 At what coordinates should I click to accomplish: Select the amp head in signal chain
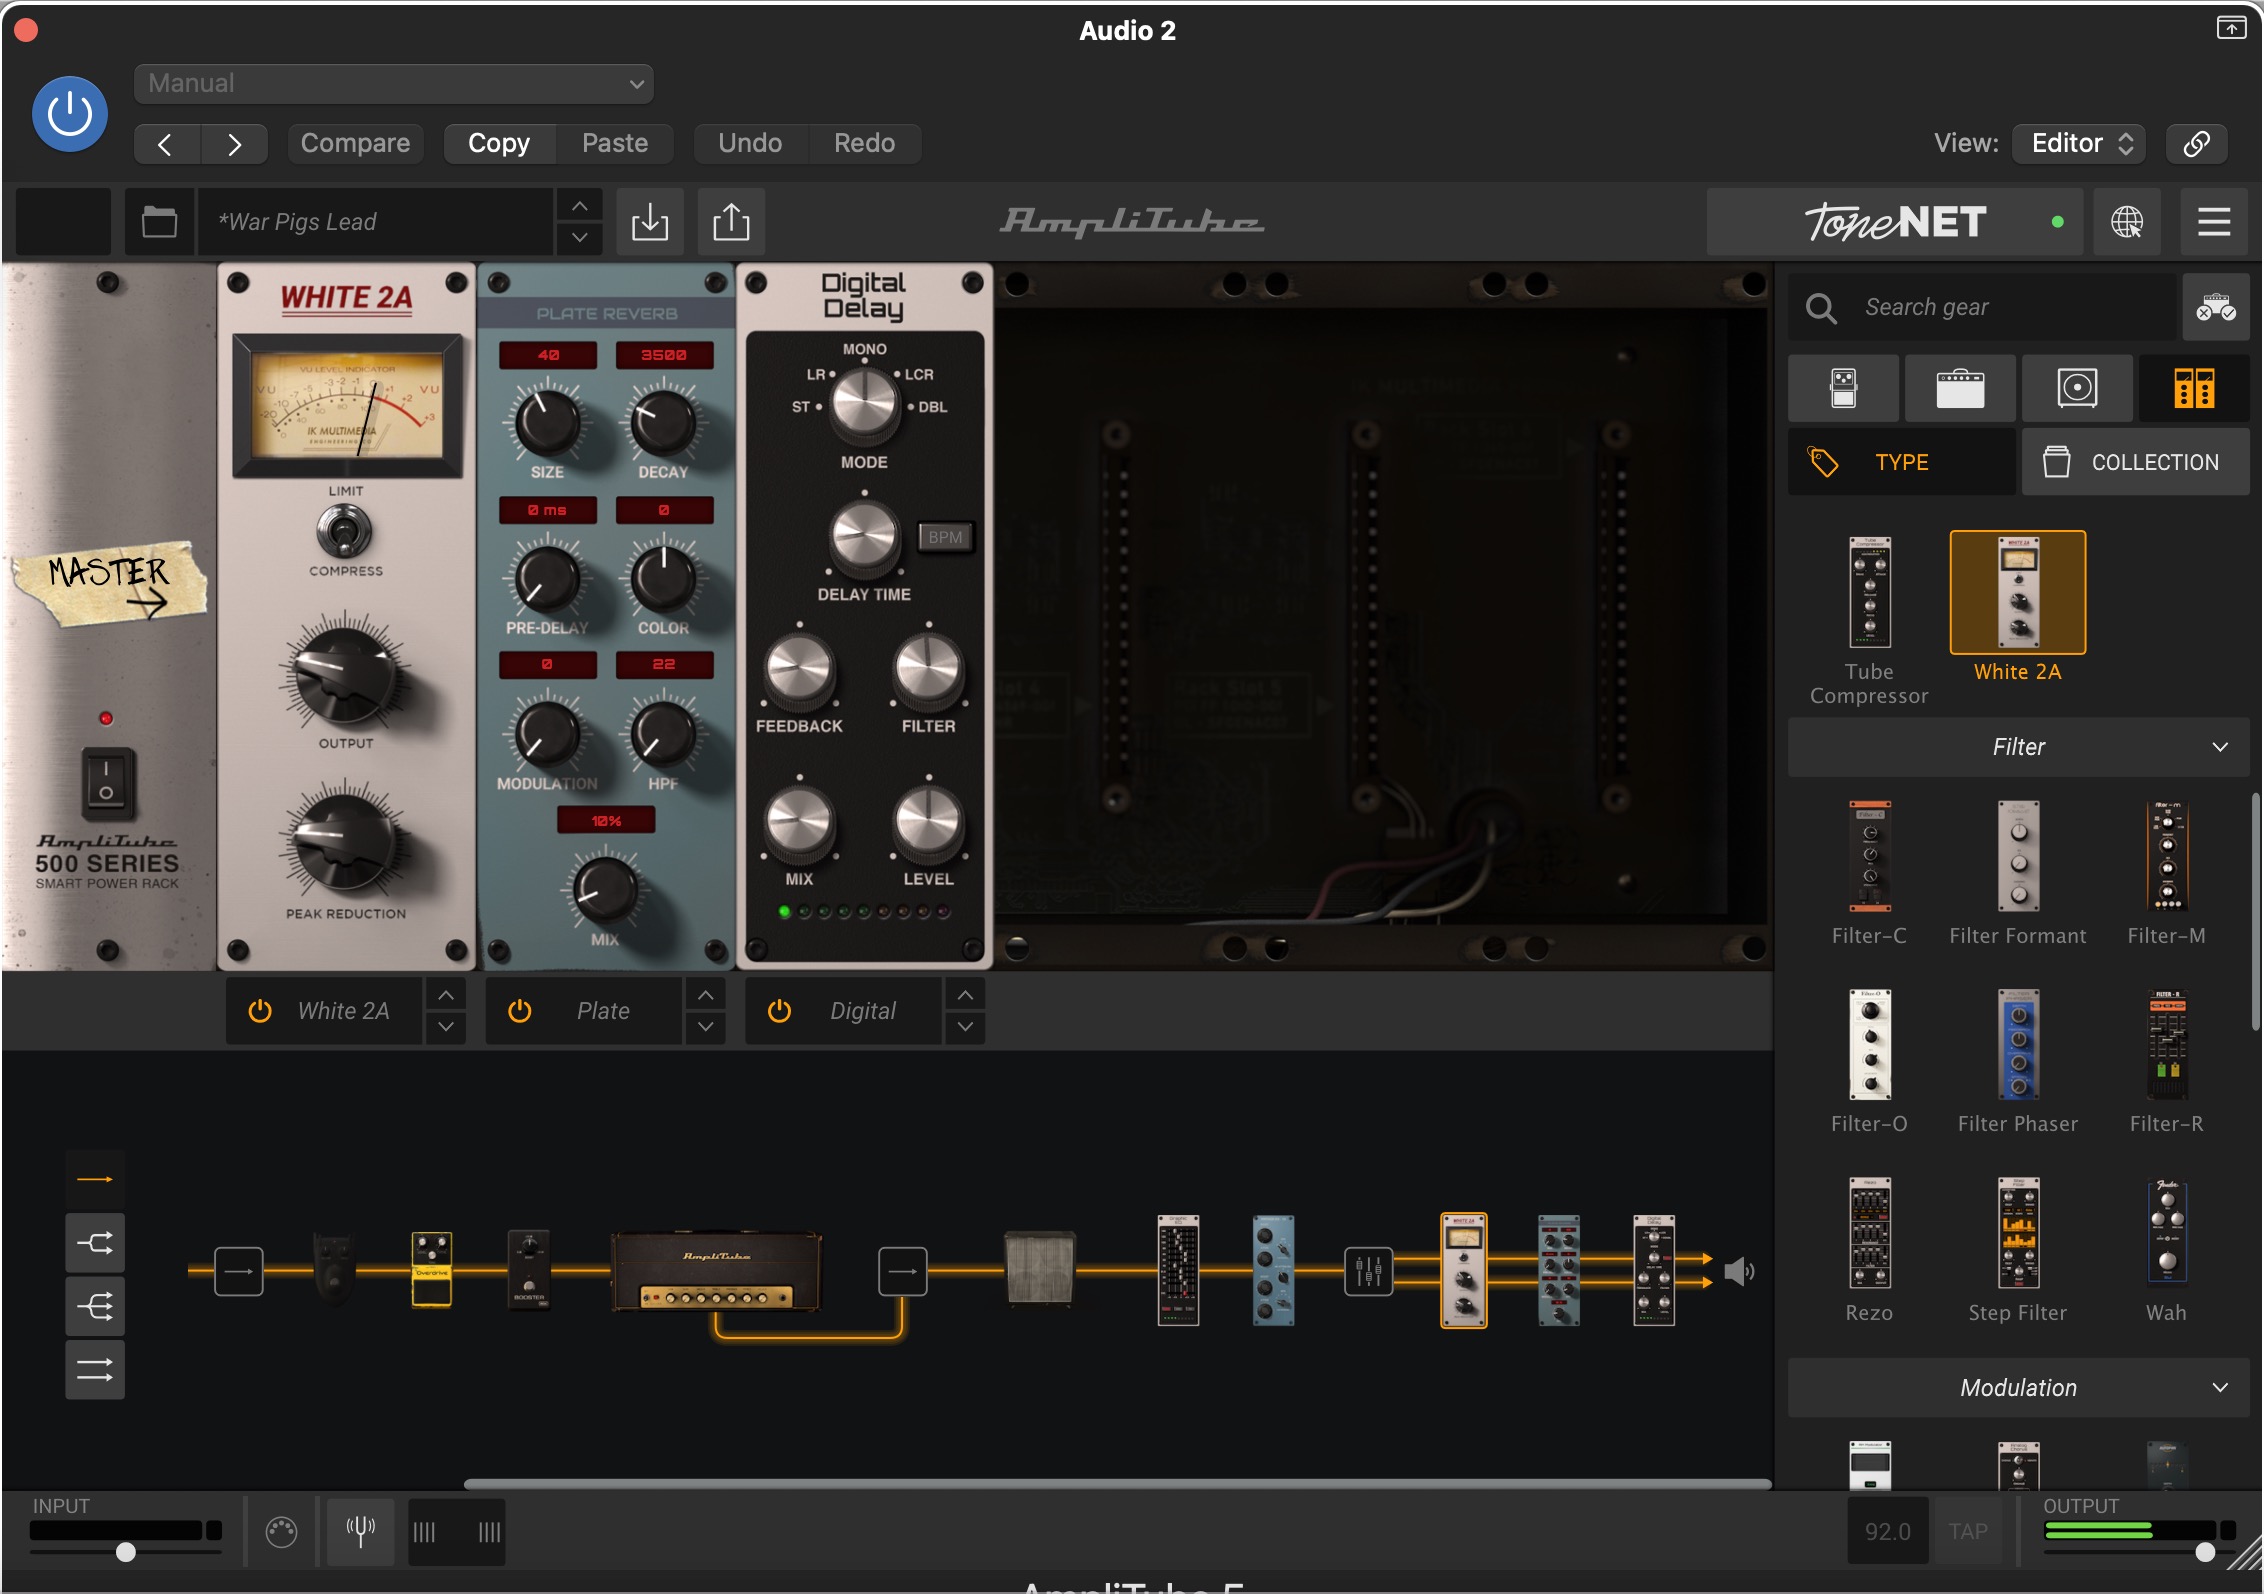coord(716,1271)
